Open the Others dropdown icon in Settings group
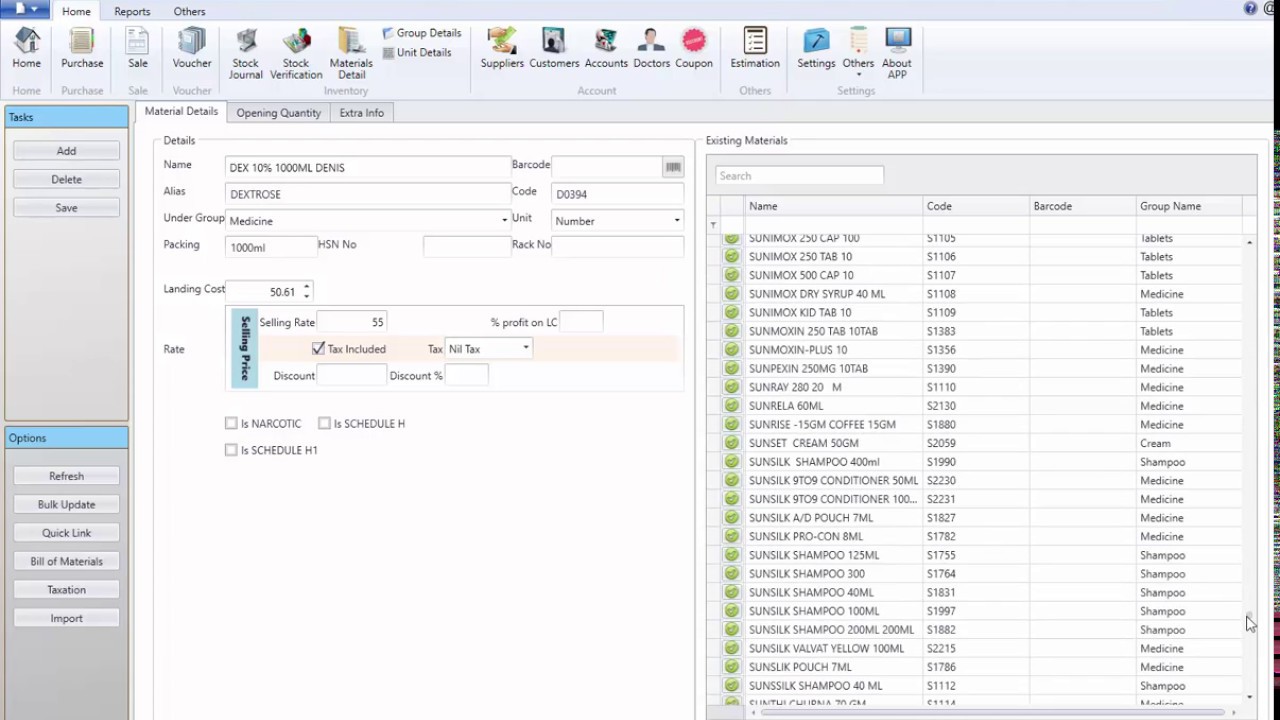 click(858, 52)
